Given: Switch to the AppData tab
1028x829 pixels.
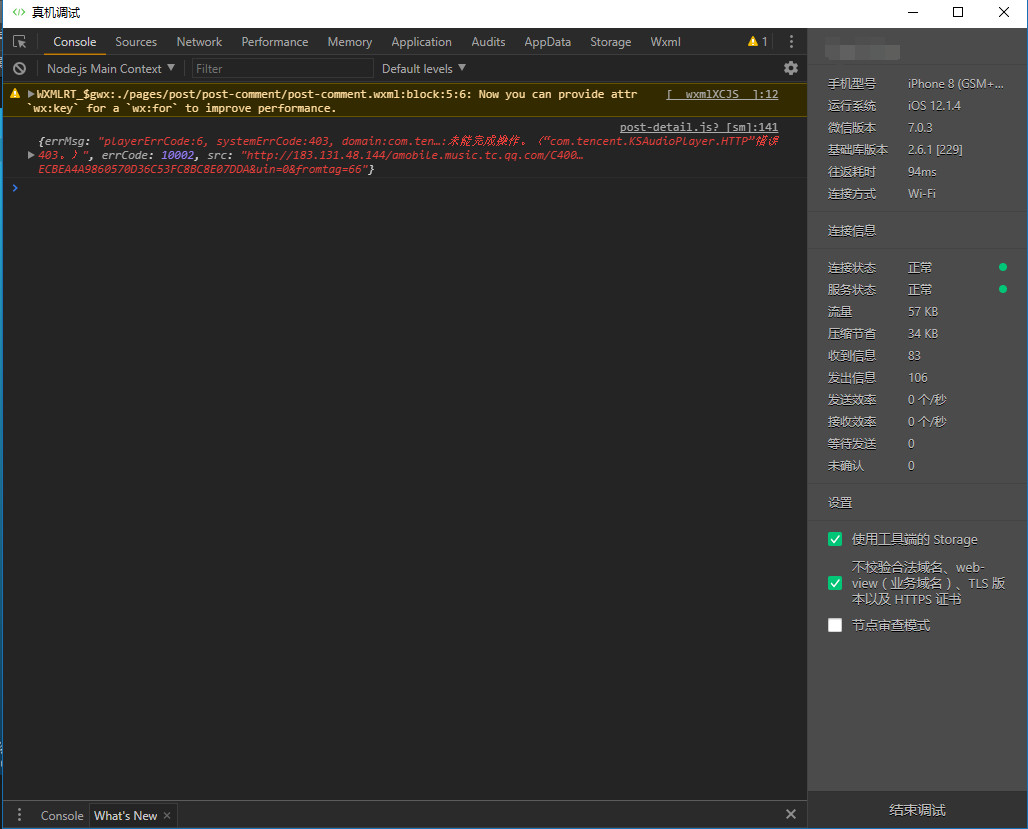Looking at the screenshot, I should [x=547, y=42].
